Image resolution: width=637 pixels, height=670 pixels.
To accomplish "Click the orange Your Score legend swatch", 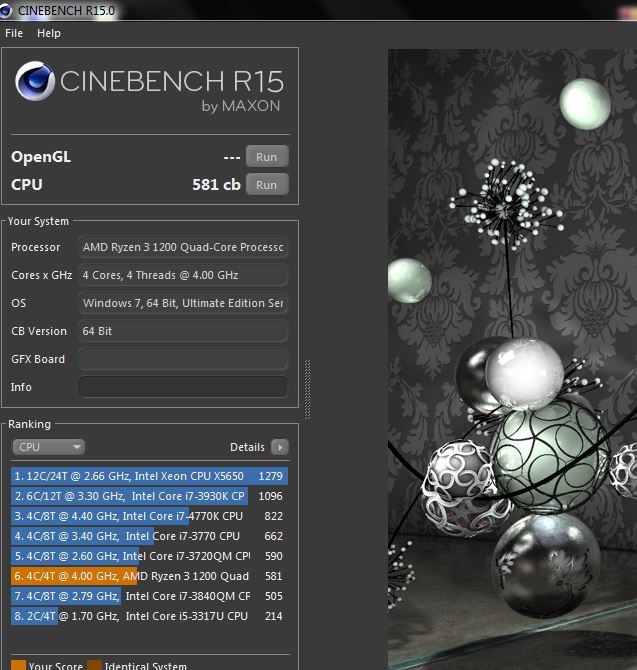I will click(x=18, y=665).
